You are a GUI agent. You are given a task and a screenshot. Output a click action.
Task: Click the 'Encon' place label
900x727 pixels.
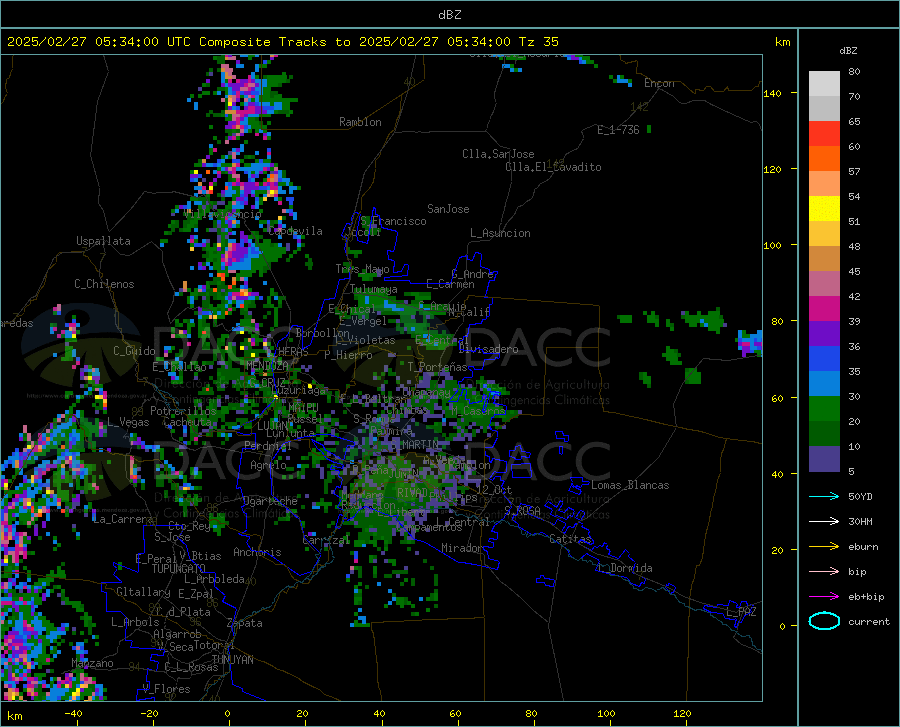tap(659, 83)
